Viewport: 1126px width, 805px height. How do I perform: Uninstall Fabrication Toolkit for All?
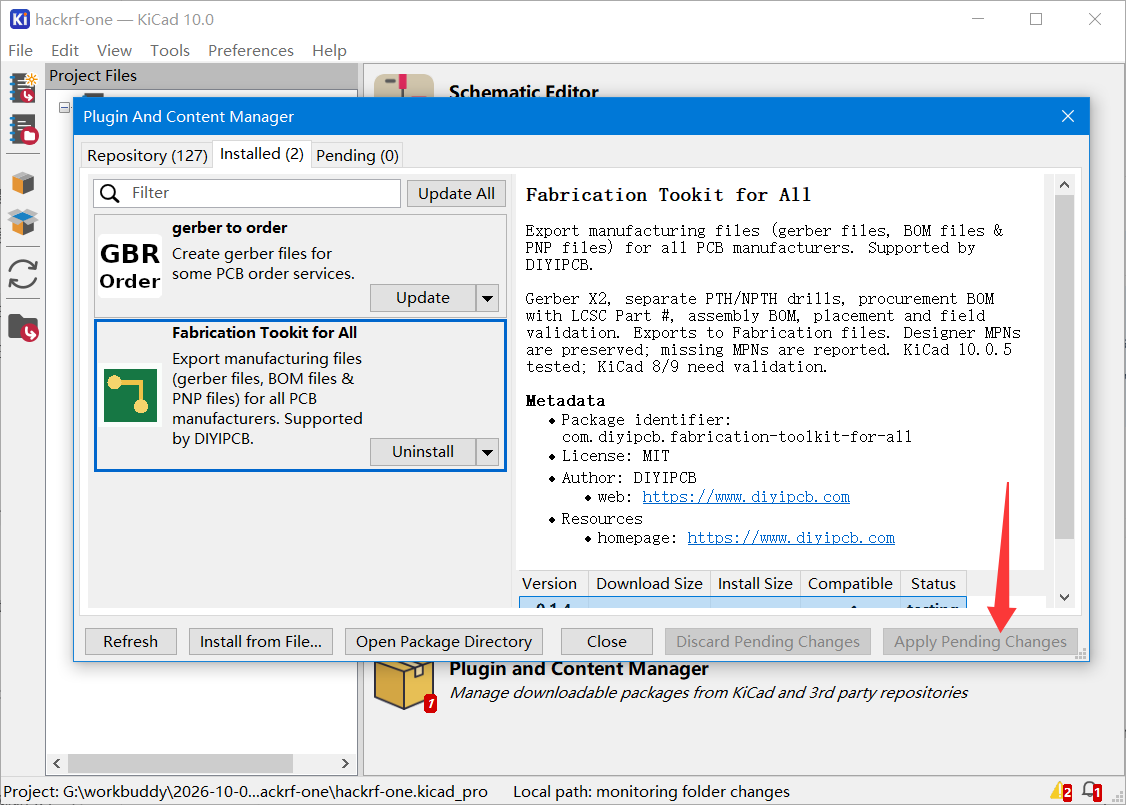[x=423, y=452]
